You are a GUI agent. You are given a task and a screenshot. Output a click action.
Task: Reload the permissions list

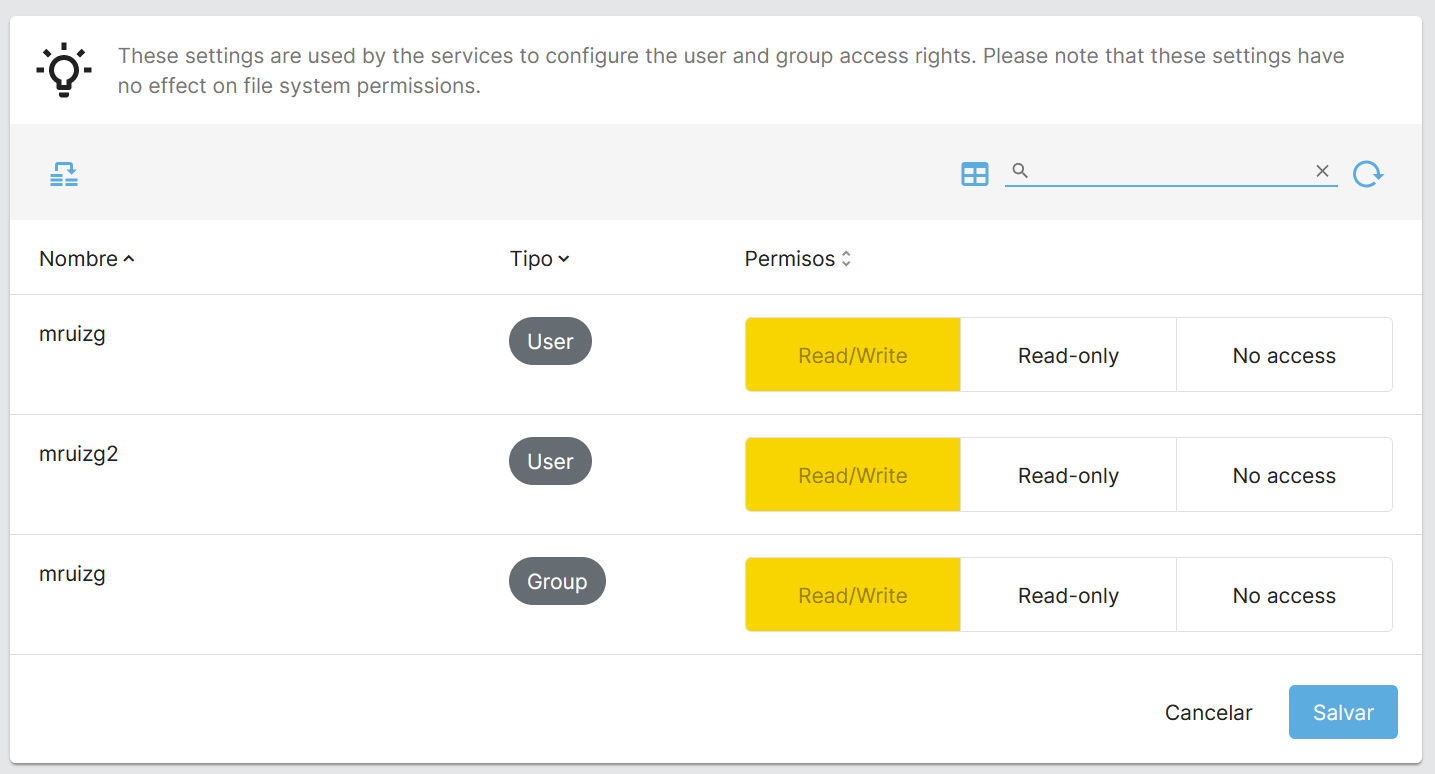[x=1367, y=174]
